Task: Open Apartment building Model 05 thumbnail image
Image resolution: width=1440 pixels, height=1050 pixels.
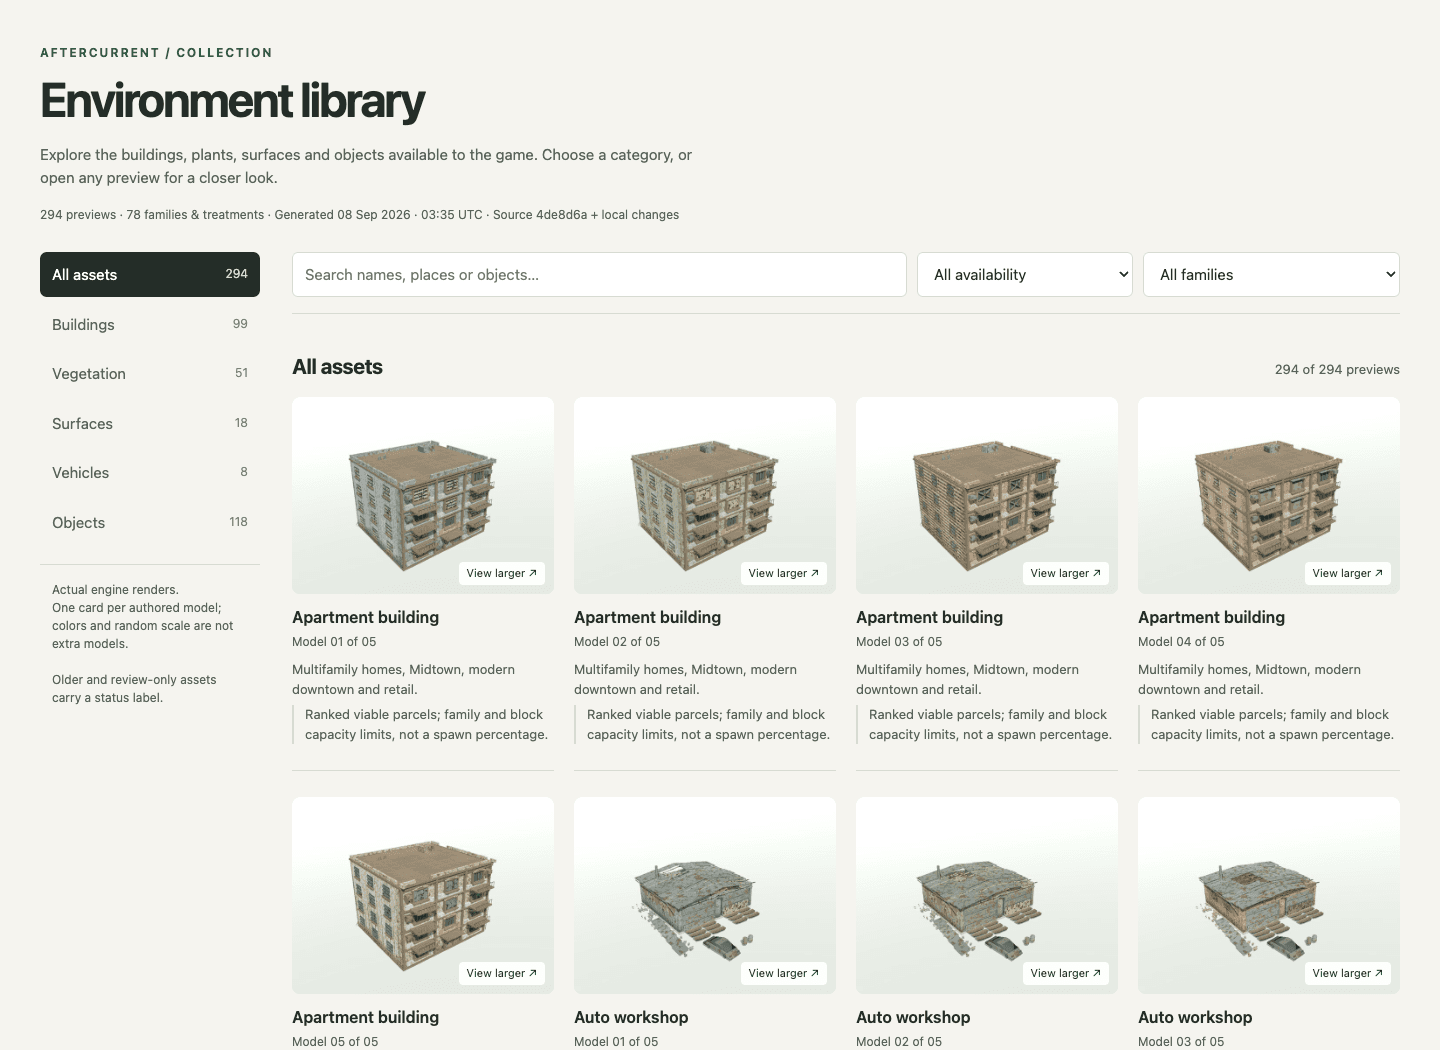Action: coord(423,895)
